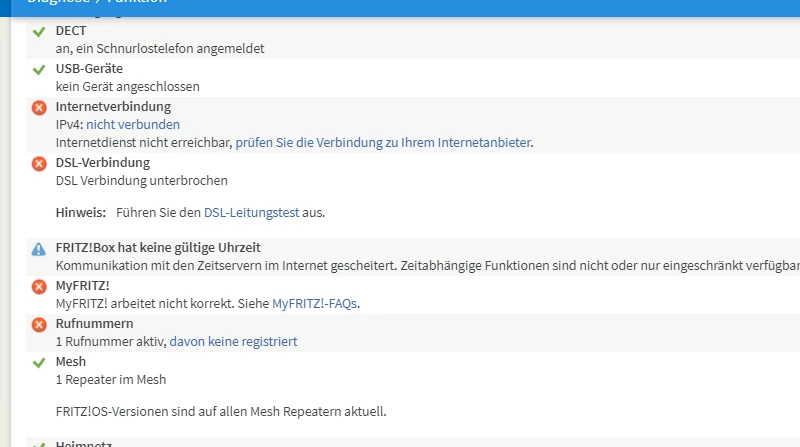800x447 pixels.
Task: Open the MyFRITZ!-FAQs link
Action: pos(315,304)
